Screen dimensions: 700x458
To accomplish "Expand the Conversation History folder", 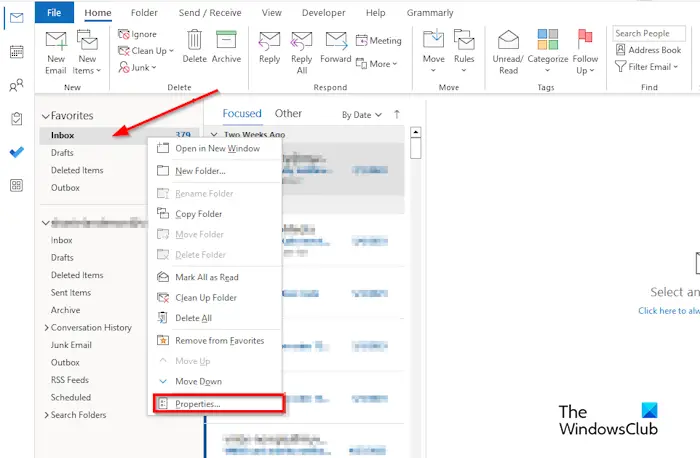I will coord(46,328).
